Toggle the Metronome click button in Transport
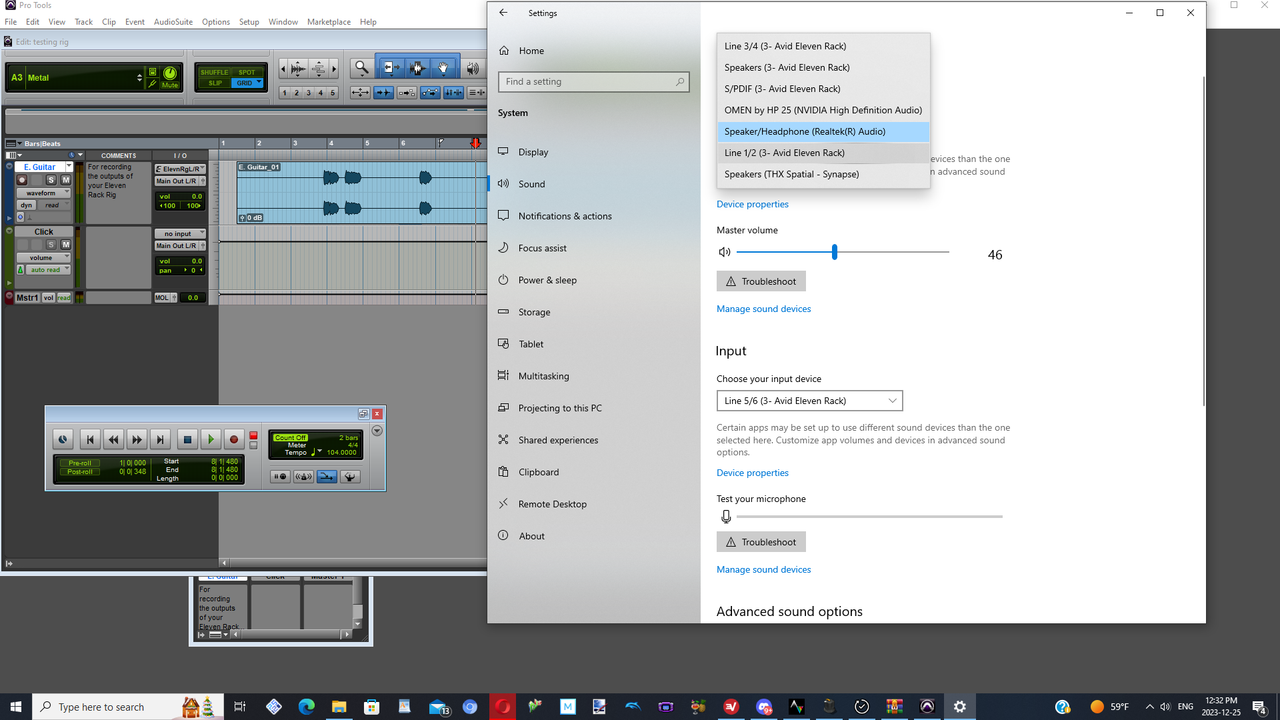This screenshot has height=720, width=1280. point(303,477)
